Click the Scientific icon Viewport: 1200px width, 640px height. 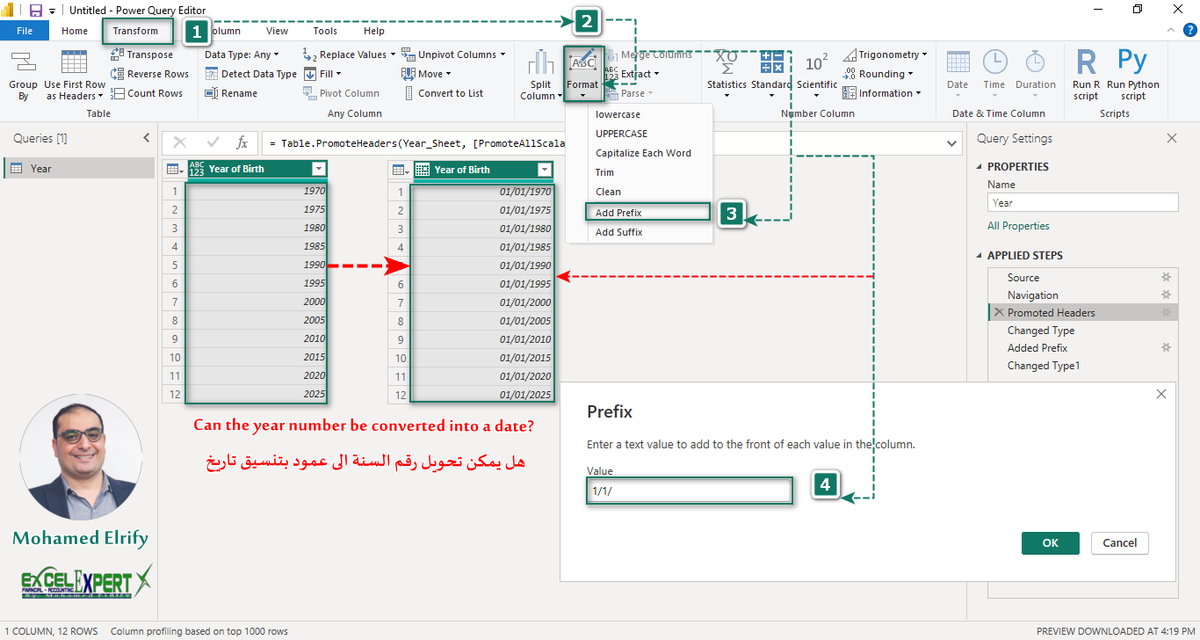click(816, 63)
